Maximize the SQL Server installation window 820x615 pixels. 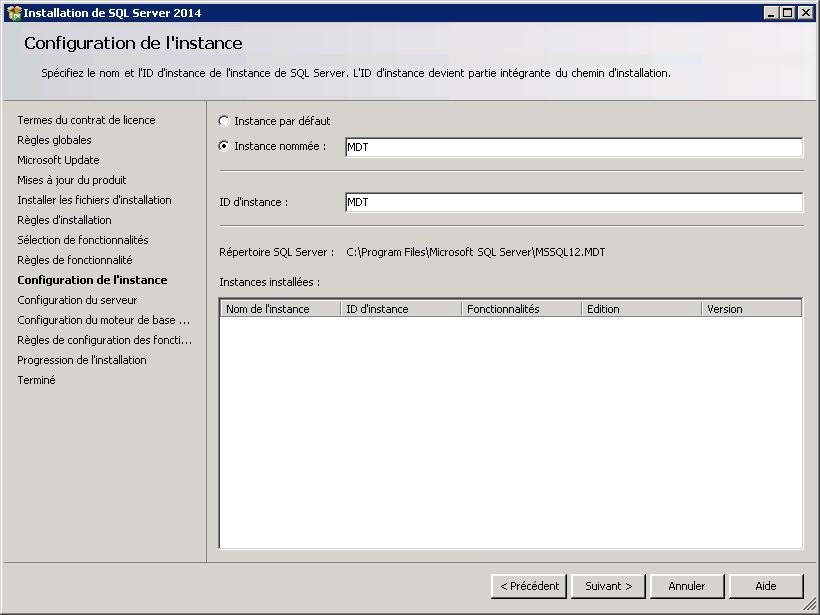(788, 13)
